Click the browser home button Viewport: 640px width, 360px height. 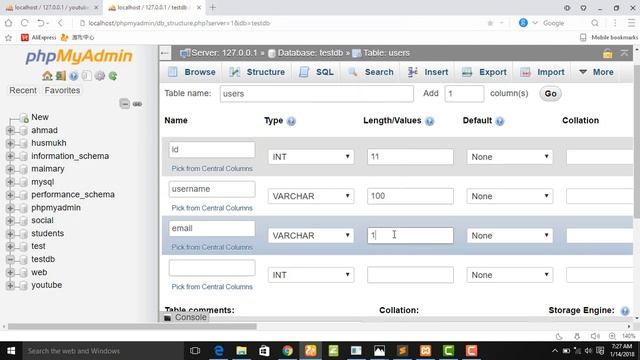point(9,23)
